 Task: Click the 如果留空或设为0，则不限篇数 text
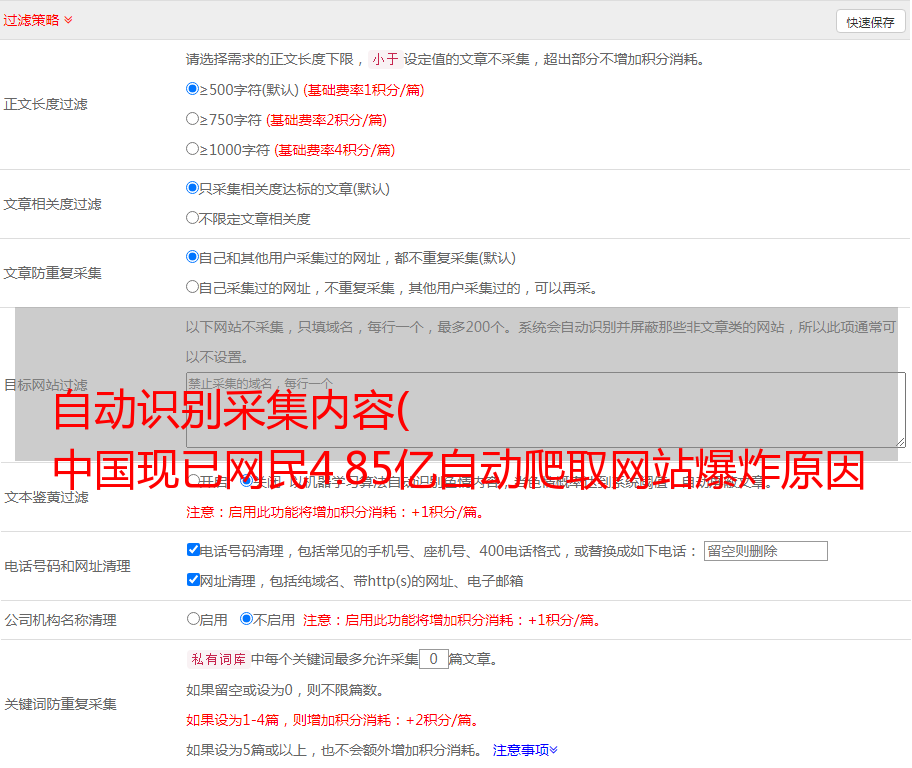point(285,691)
